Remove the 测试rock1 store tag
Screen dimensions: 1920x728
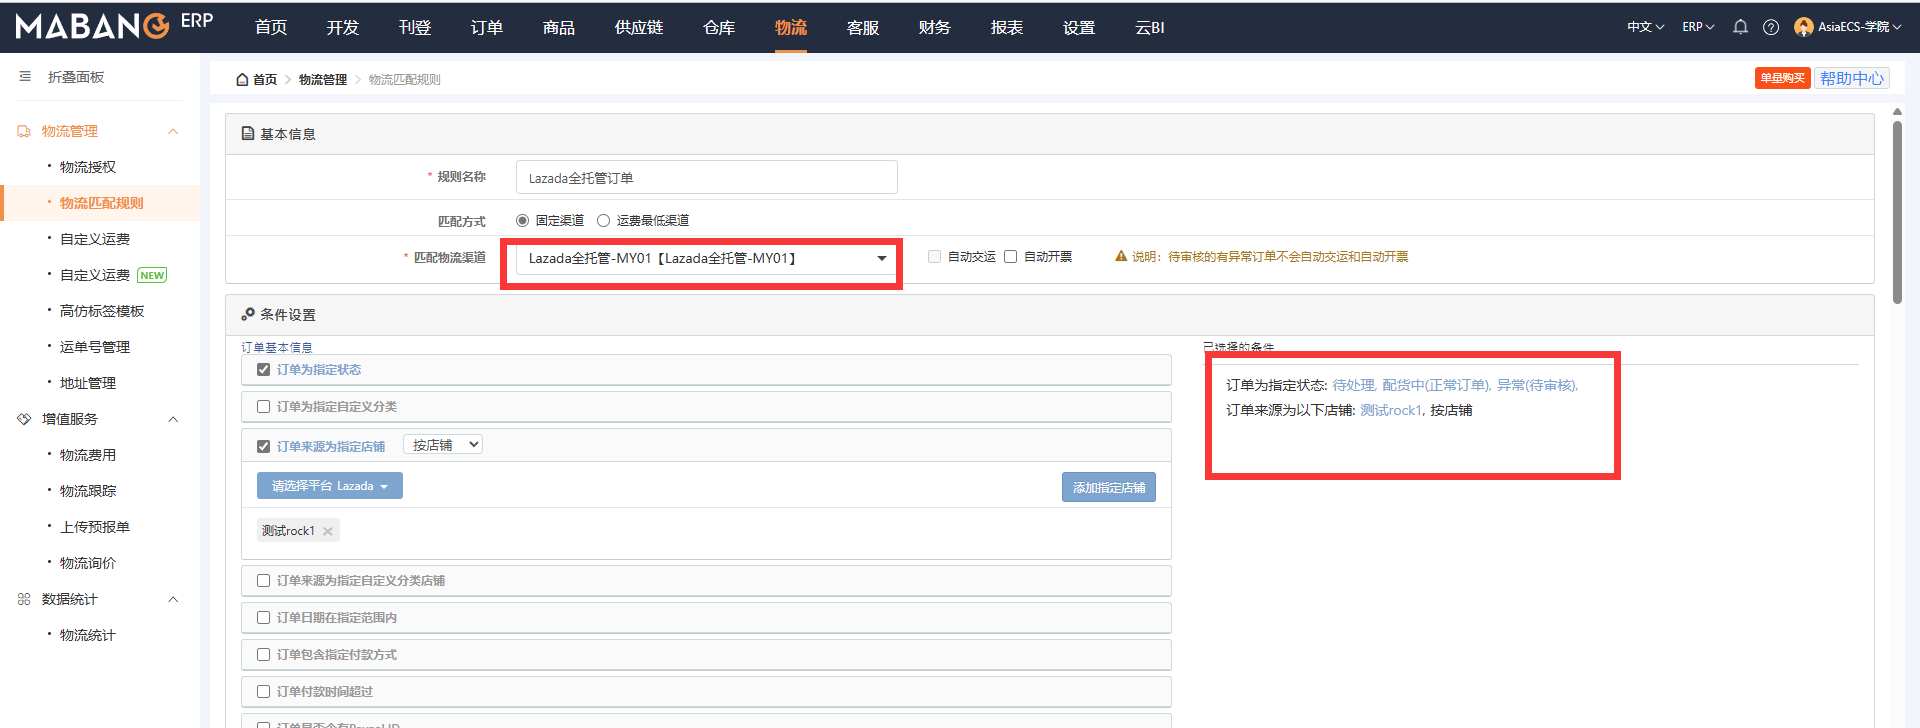328,531
